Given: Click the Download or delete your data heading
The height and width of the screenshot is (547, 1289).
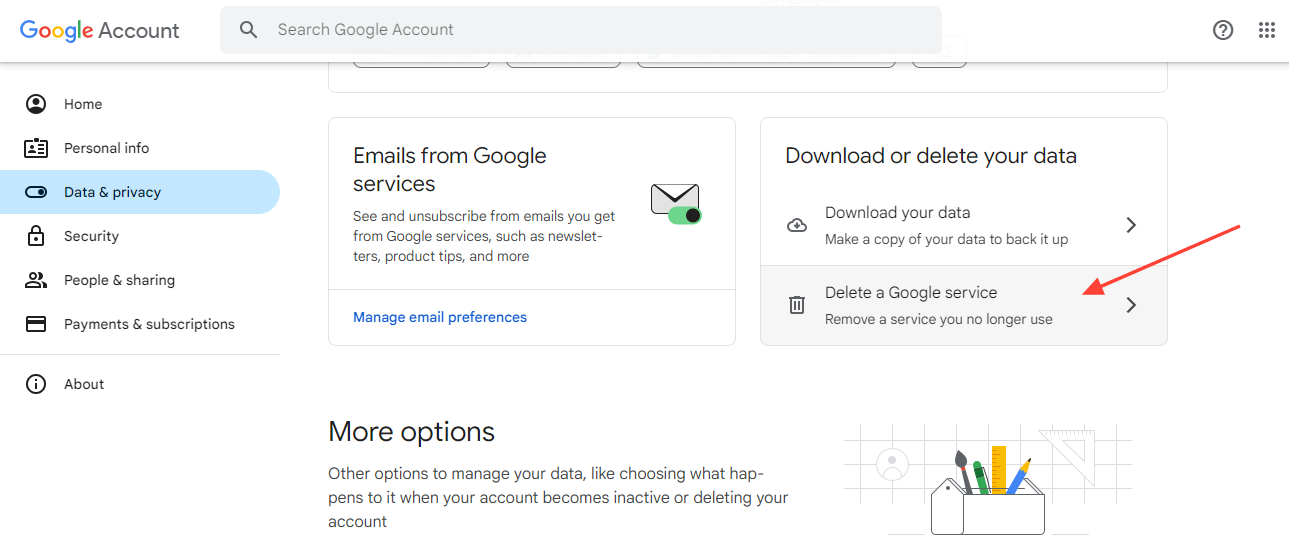Looking at the screenshot, I should pos(931,156).
